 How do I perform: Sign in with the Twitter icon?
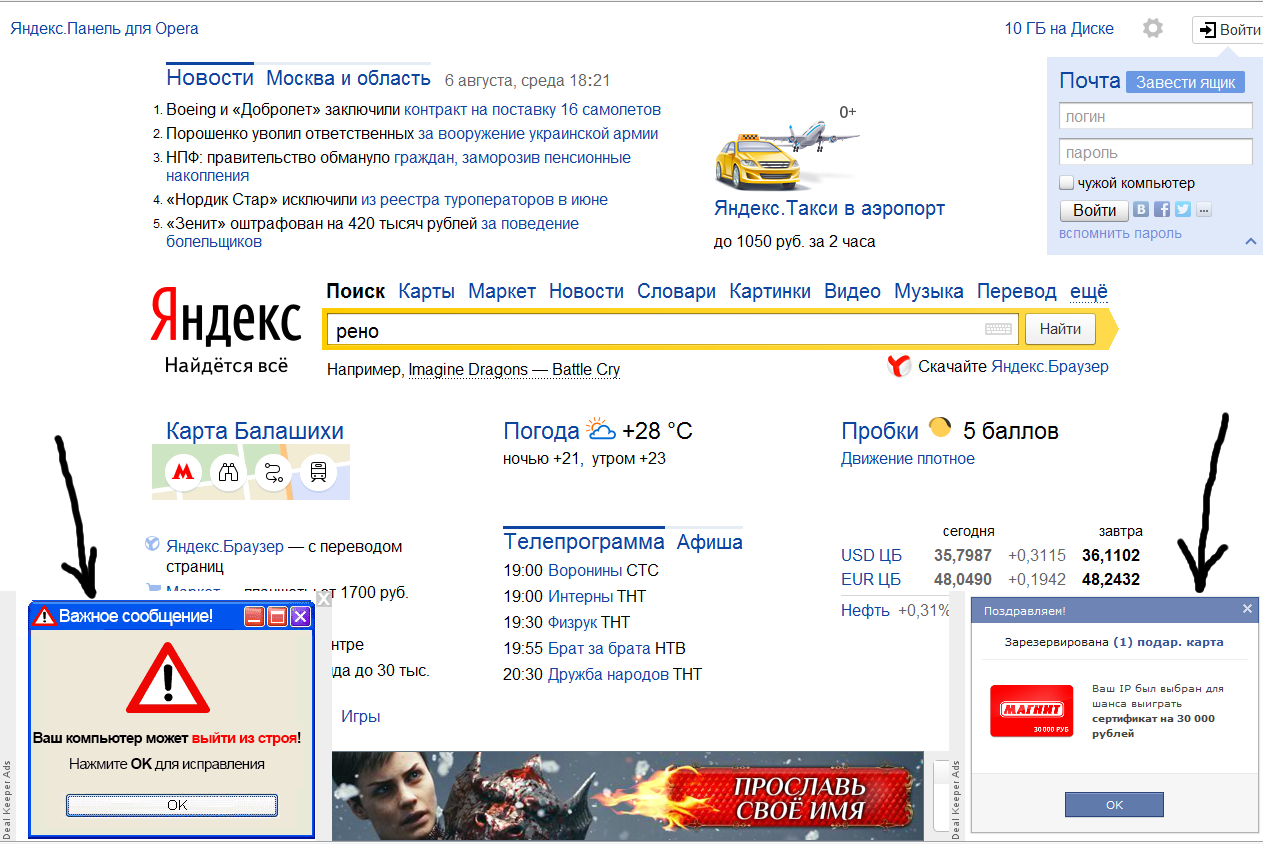click(x=1183, y=210)
